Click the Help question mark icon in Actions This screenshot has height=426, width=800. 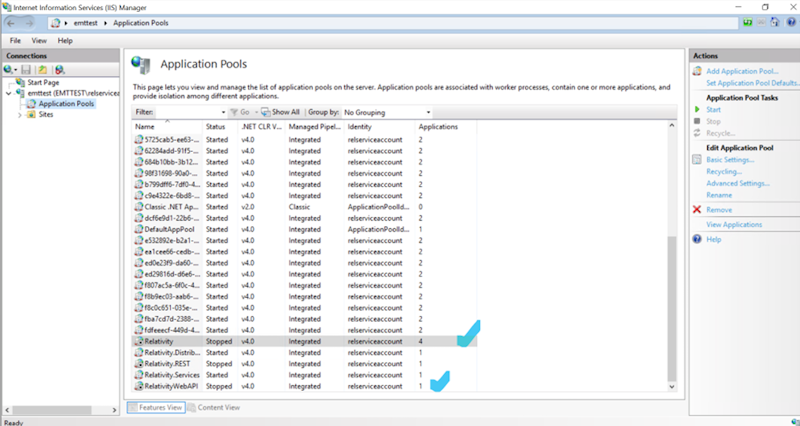697,239
